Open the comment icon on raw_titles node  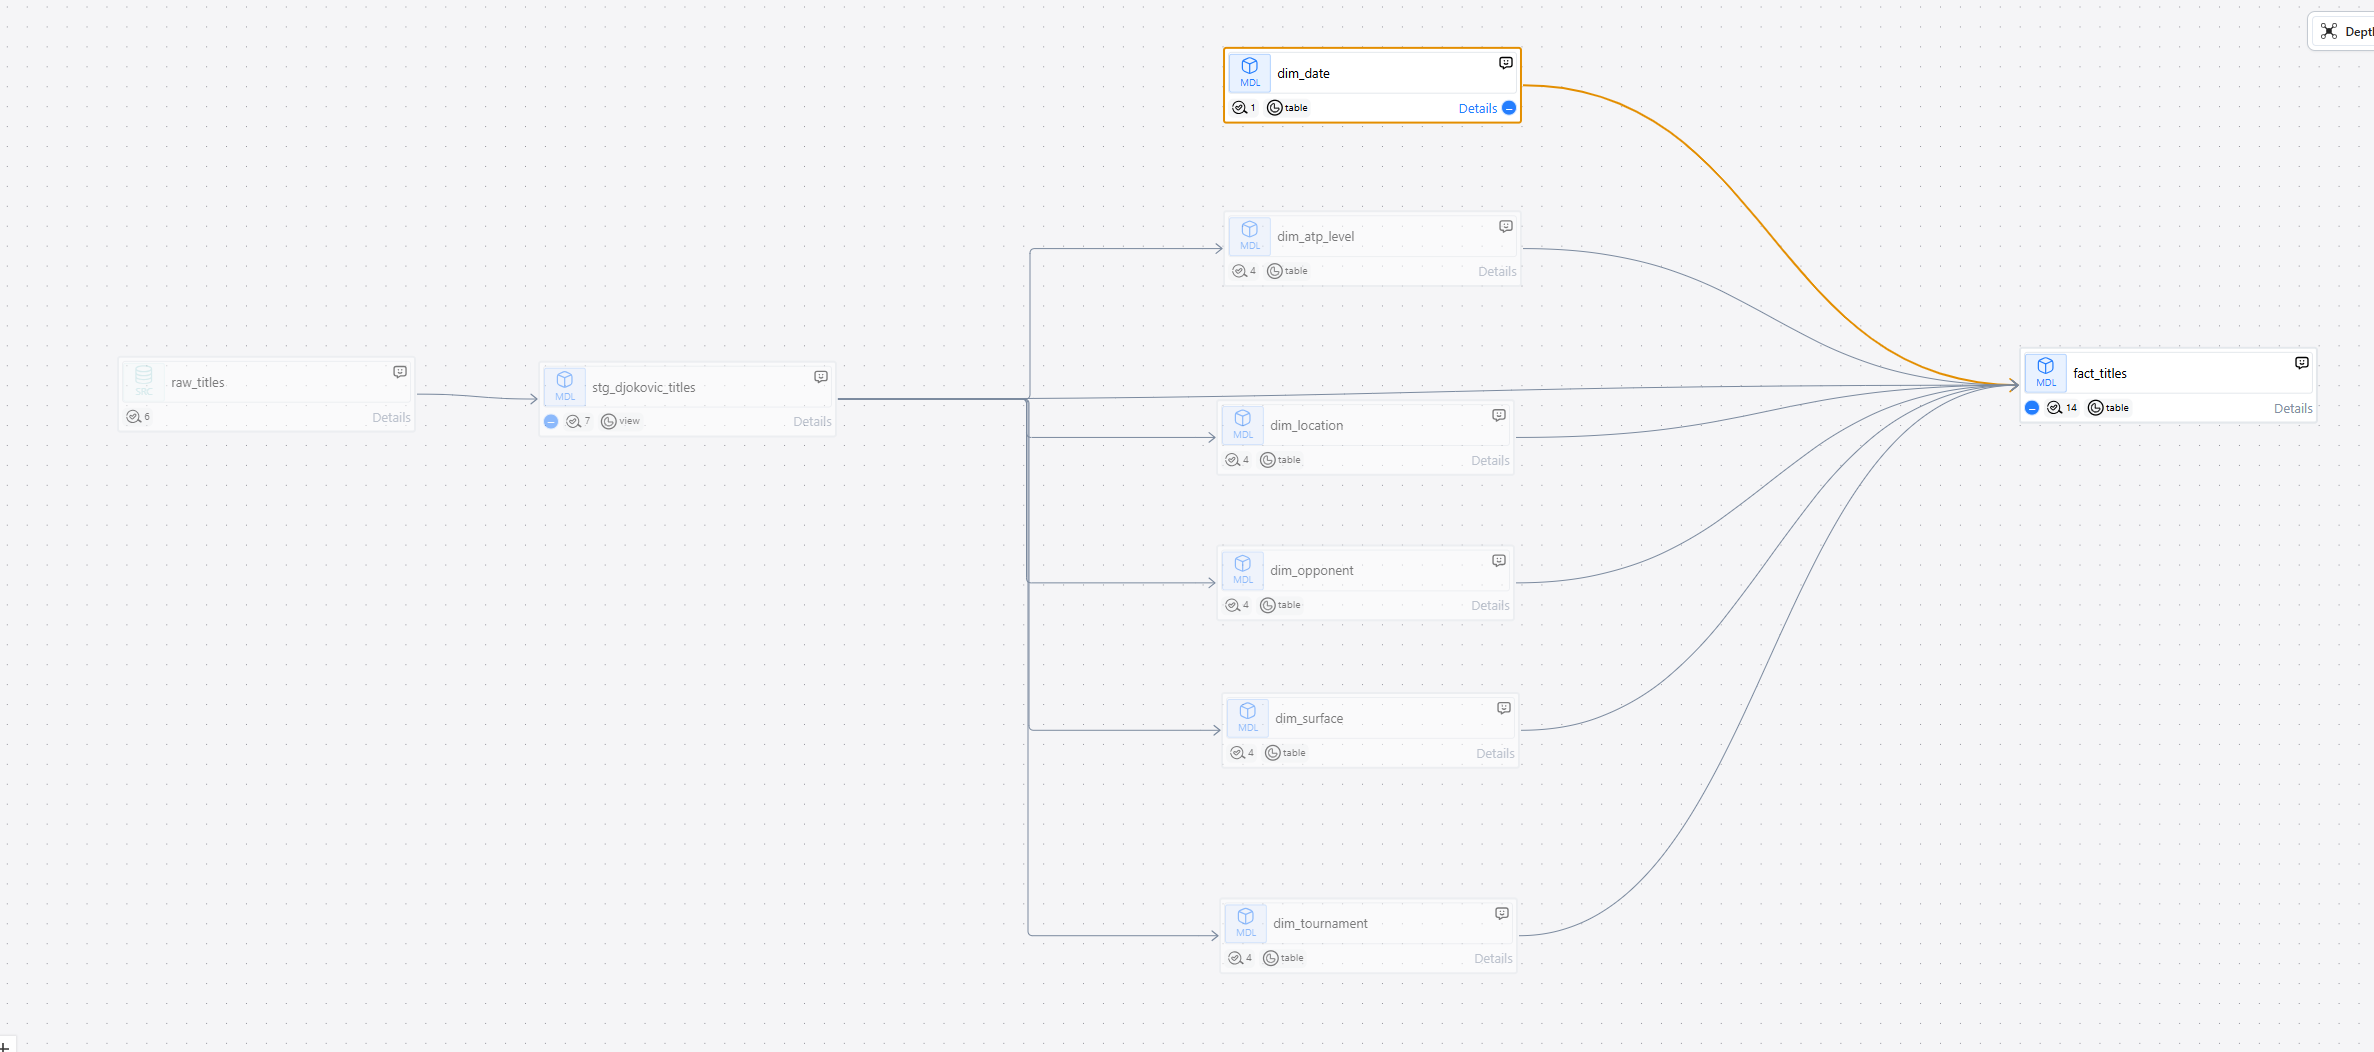point(400,372)
